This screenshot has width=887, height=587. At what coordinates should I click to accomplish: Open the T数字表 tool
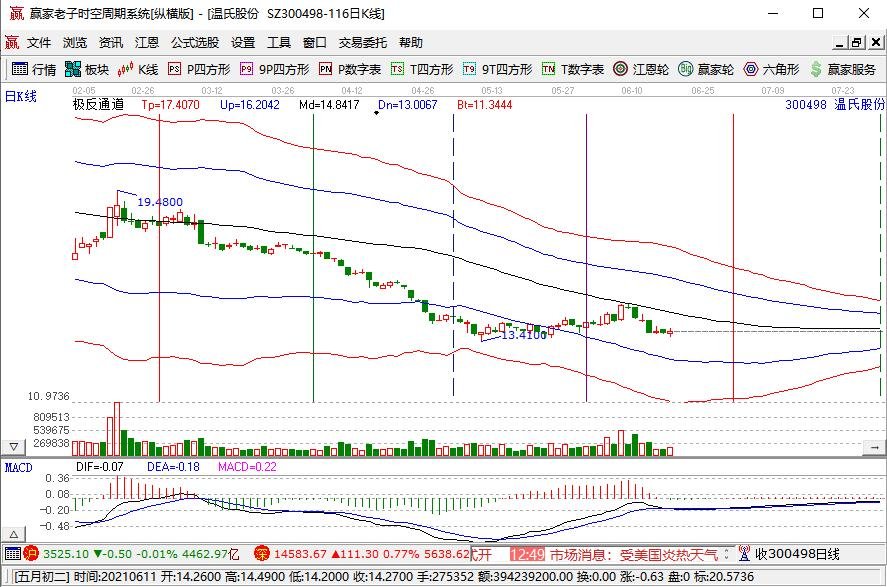click(x=572, y=69)
